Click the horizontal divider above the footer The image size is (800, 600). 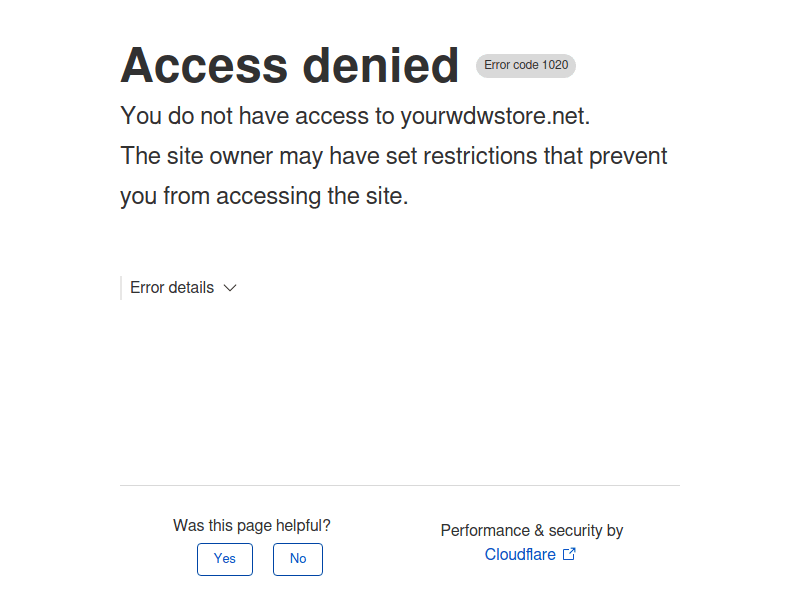(x=400, y=485)
